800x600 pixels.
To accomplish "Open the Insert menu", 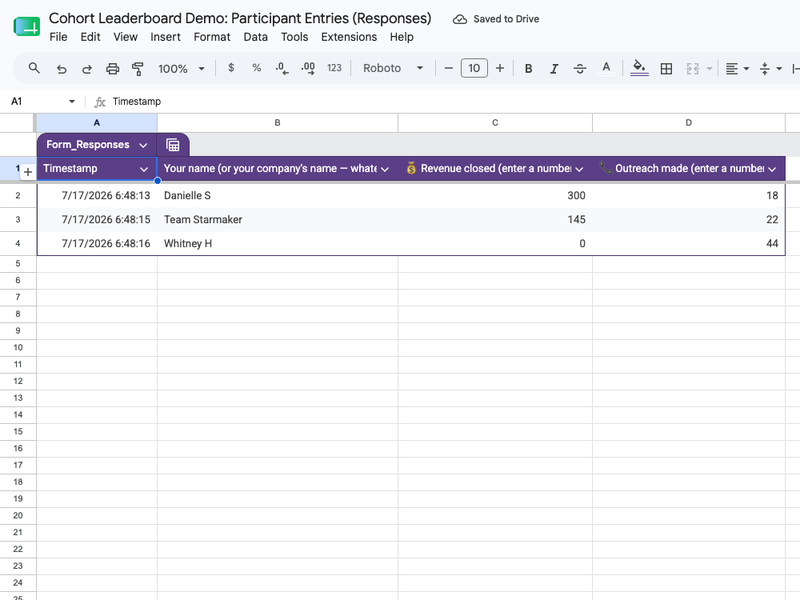I will tap(165, 37).
